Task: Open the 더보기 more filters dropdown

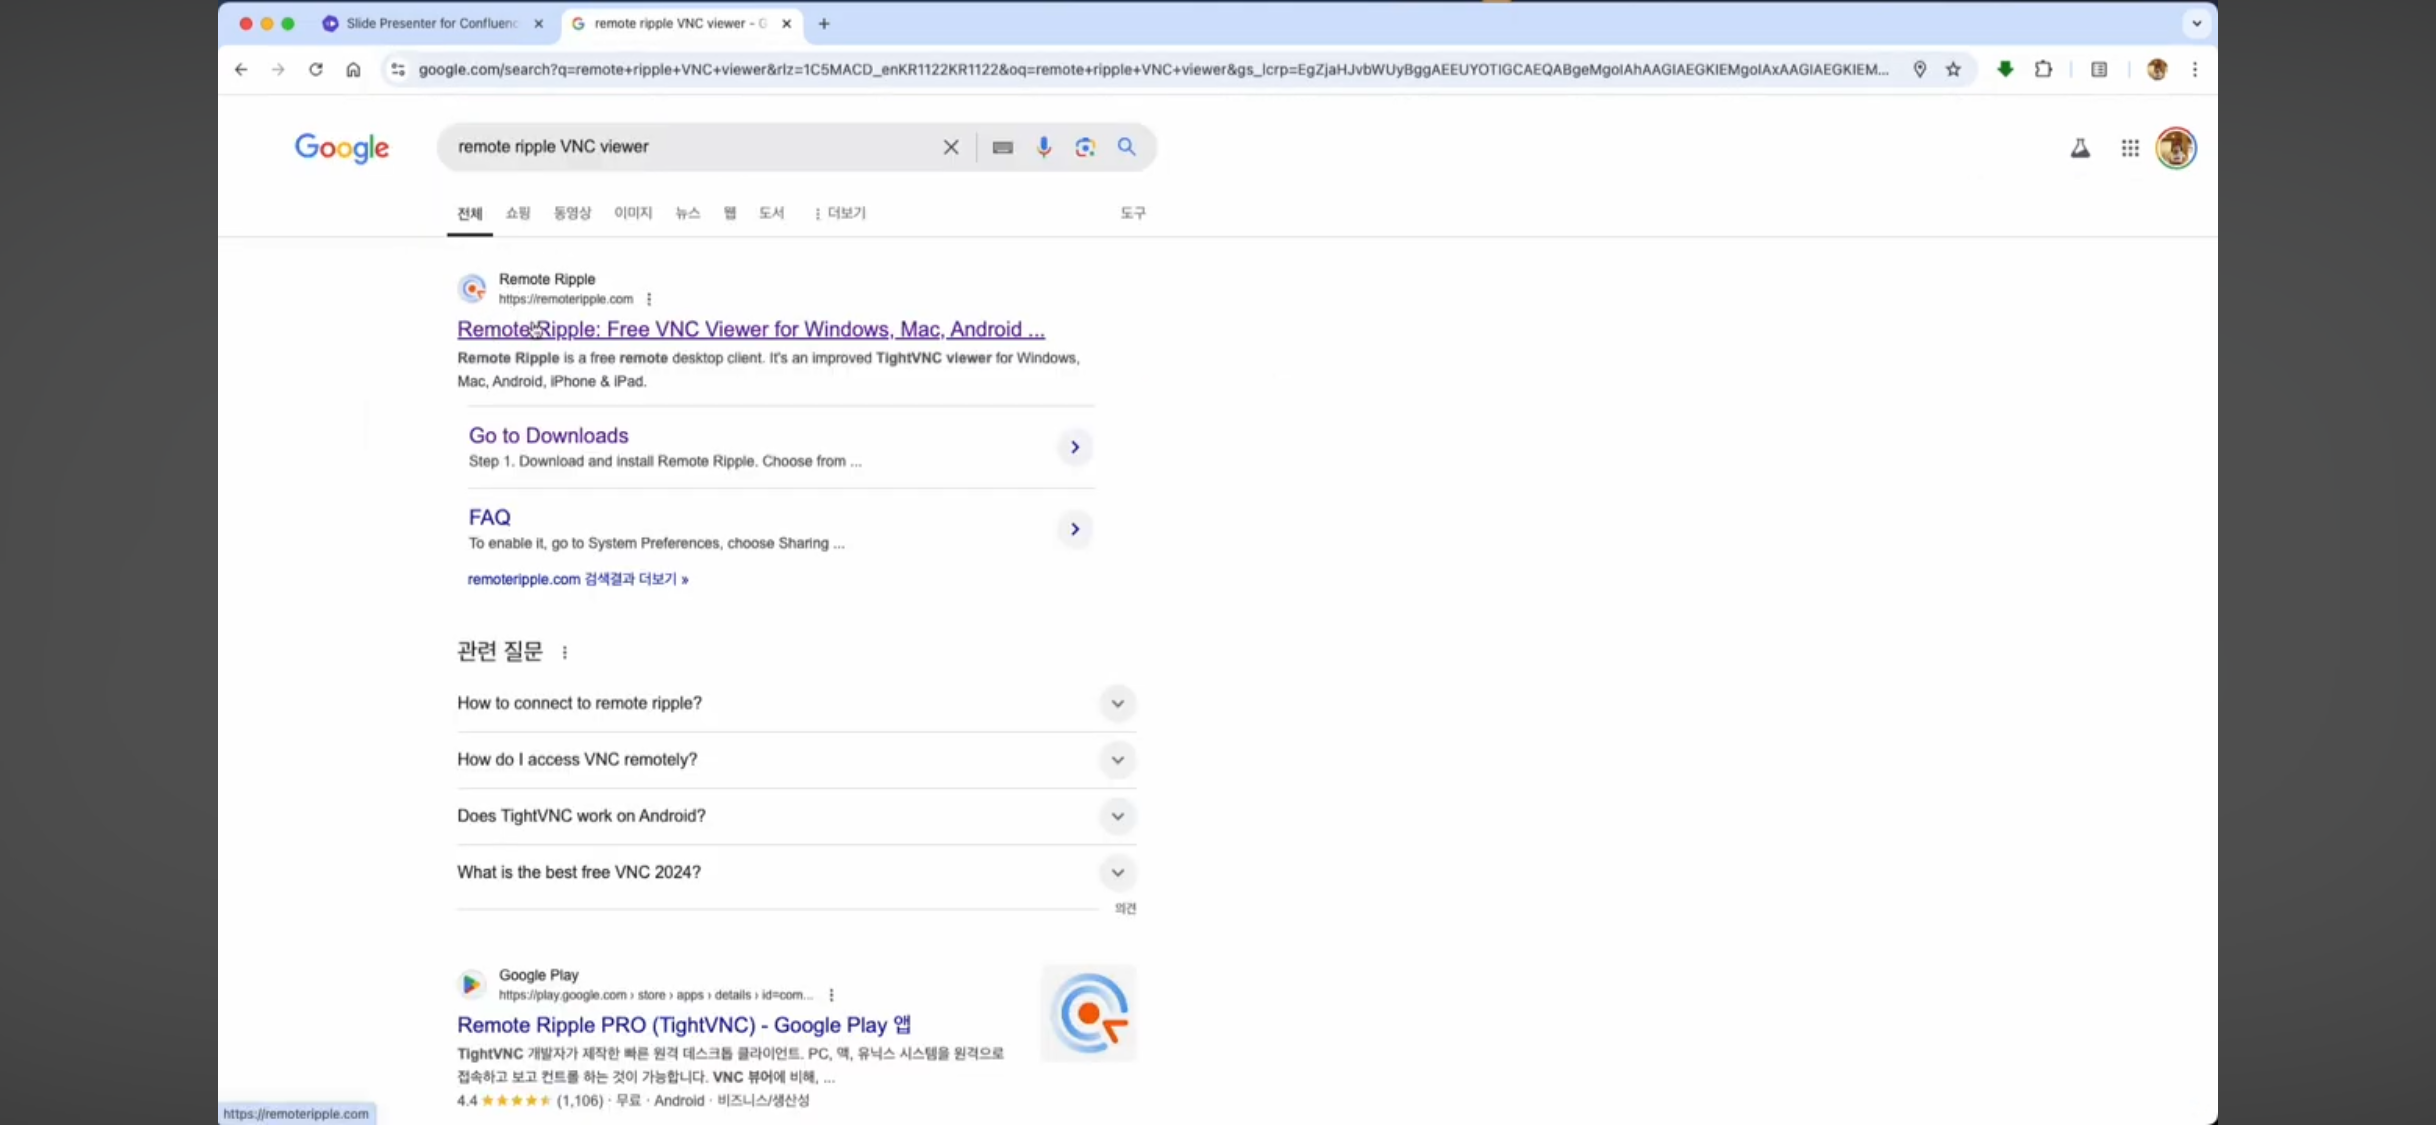Action: [x=840, y=213]
